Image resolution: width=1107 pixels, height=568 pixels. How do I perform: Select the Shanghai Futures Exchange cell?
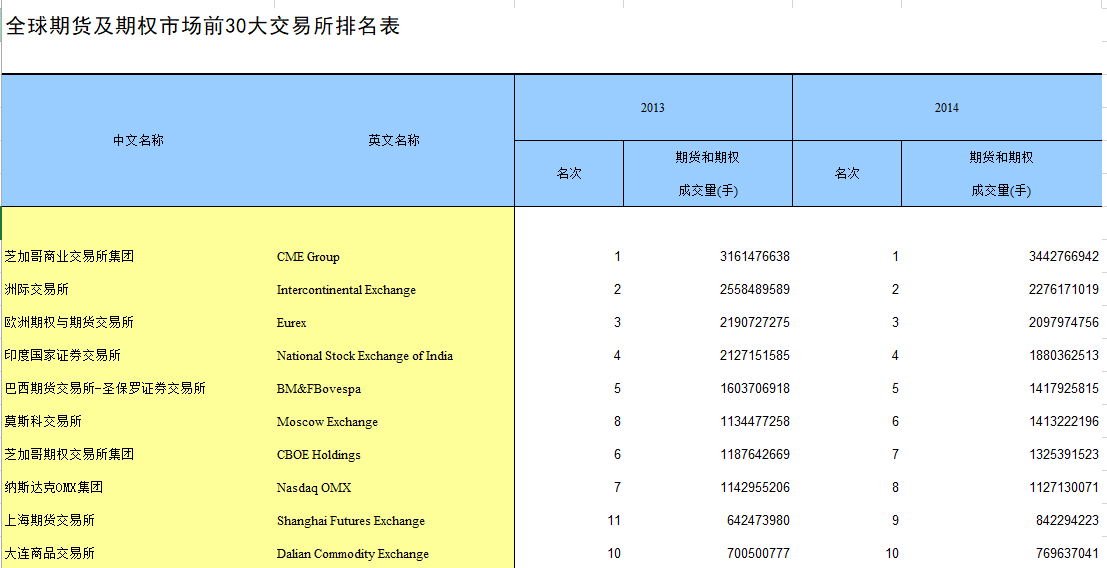click(x=351, y=521)
